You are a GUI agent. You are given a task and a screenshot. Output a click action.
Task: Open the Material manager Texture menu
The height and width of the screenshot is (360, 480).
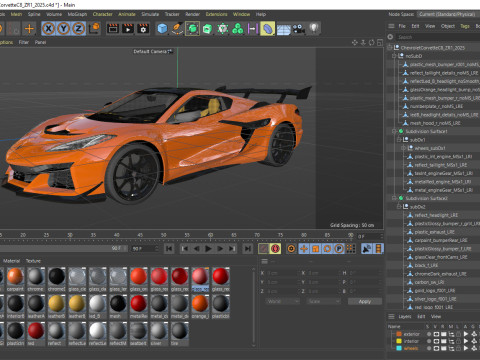(x=33, y=261)
